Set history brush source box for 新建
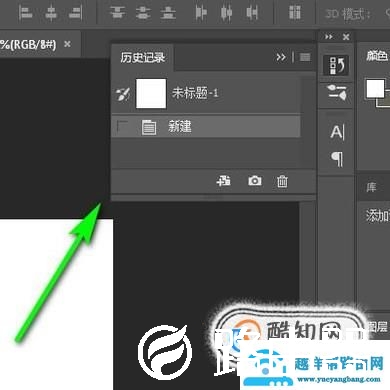 (x=122, y=127)
